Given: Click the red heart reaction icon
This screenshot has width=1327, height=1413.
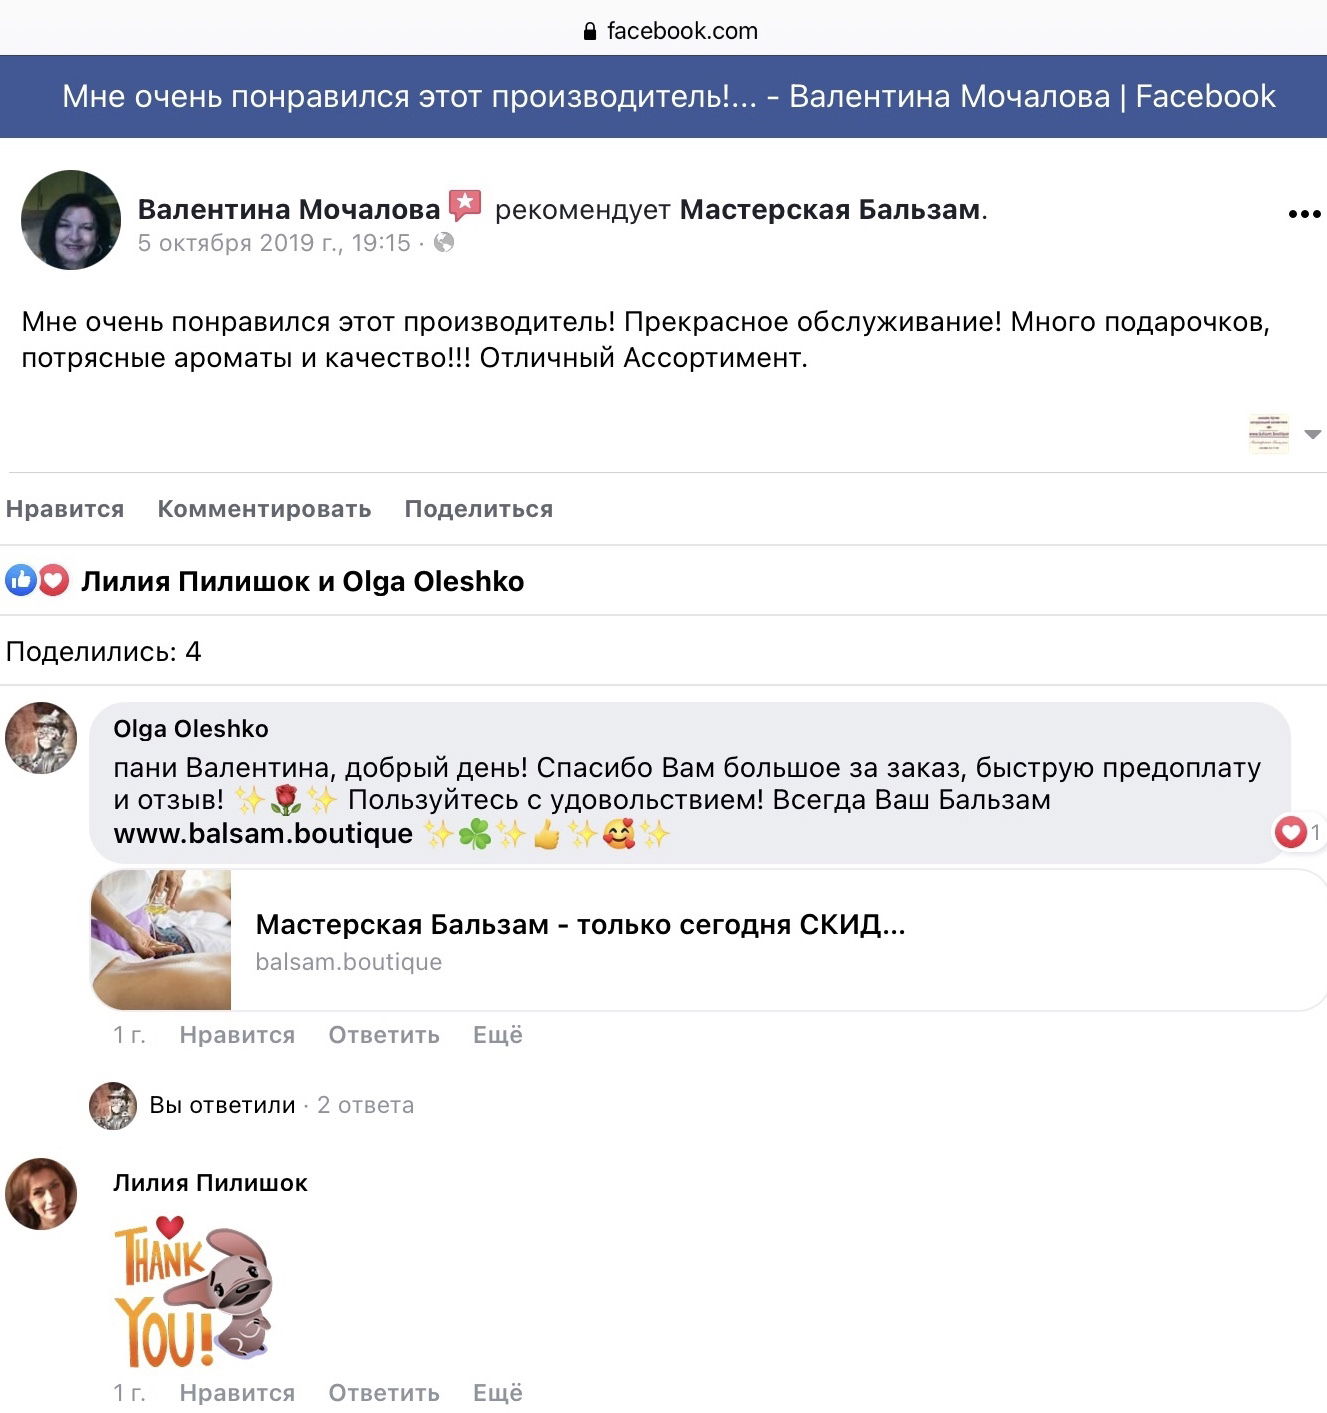Looking at the screenshot, I should tap(54, 580).
